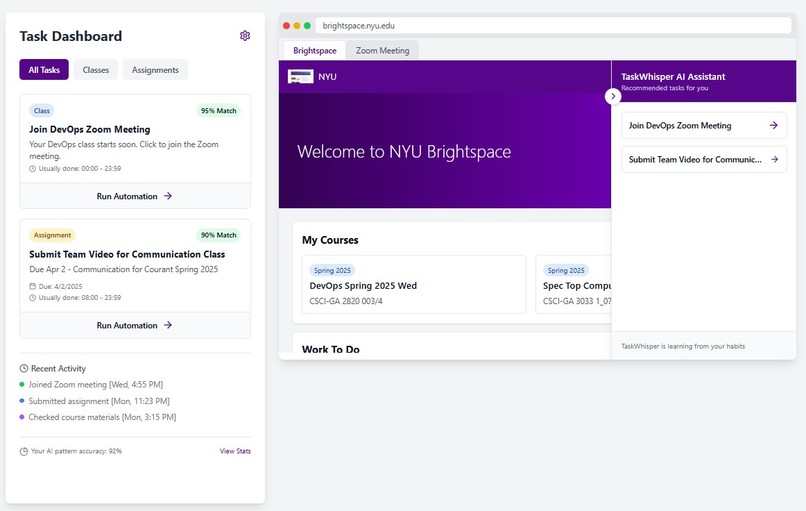Click the red close window dot
806x511 pixels.
tap(287, 26)
